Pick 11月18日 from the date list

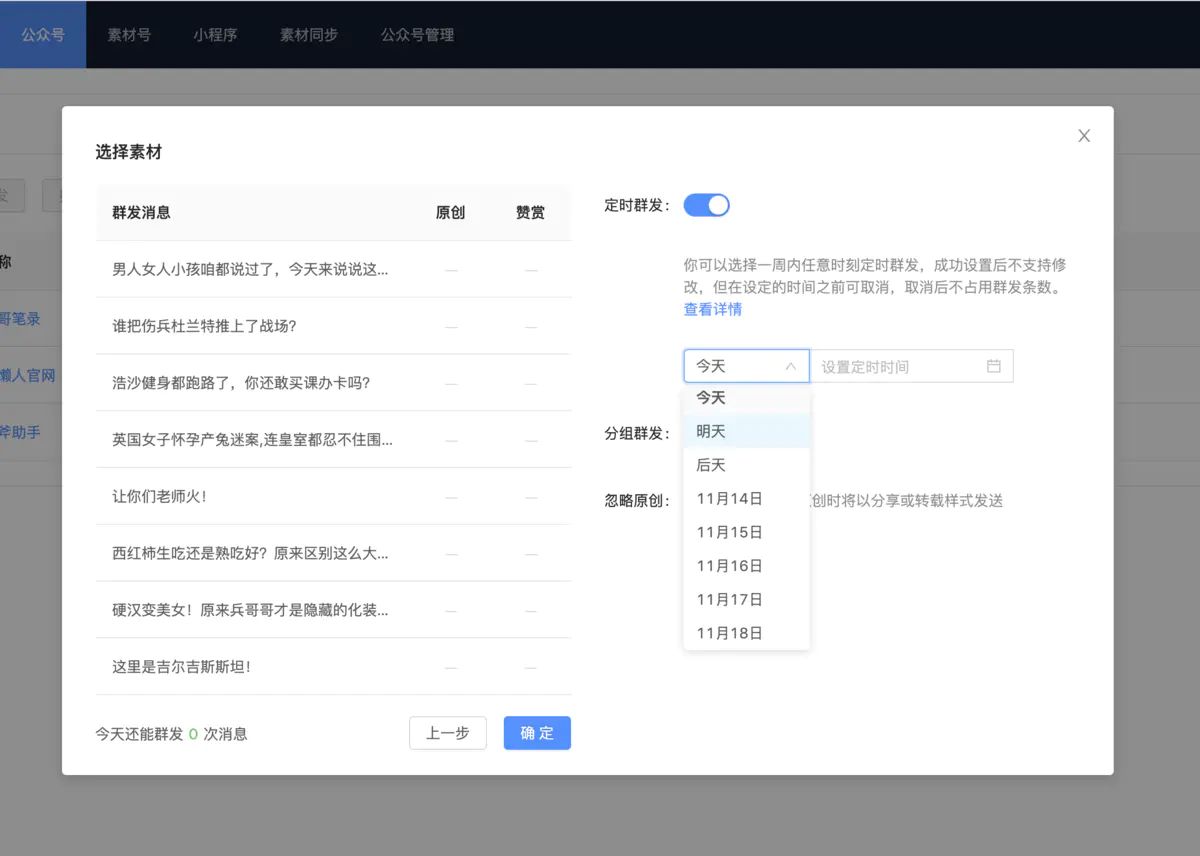(746, 633)
